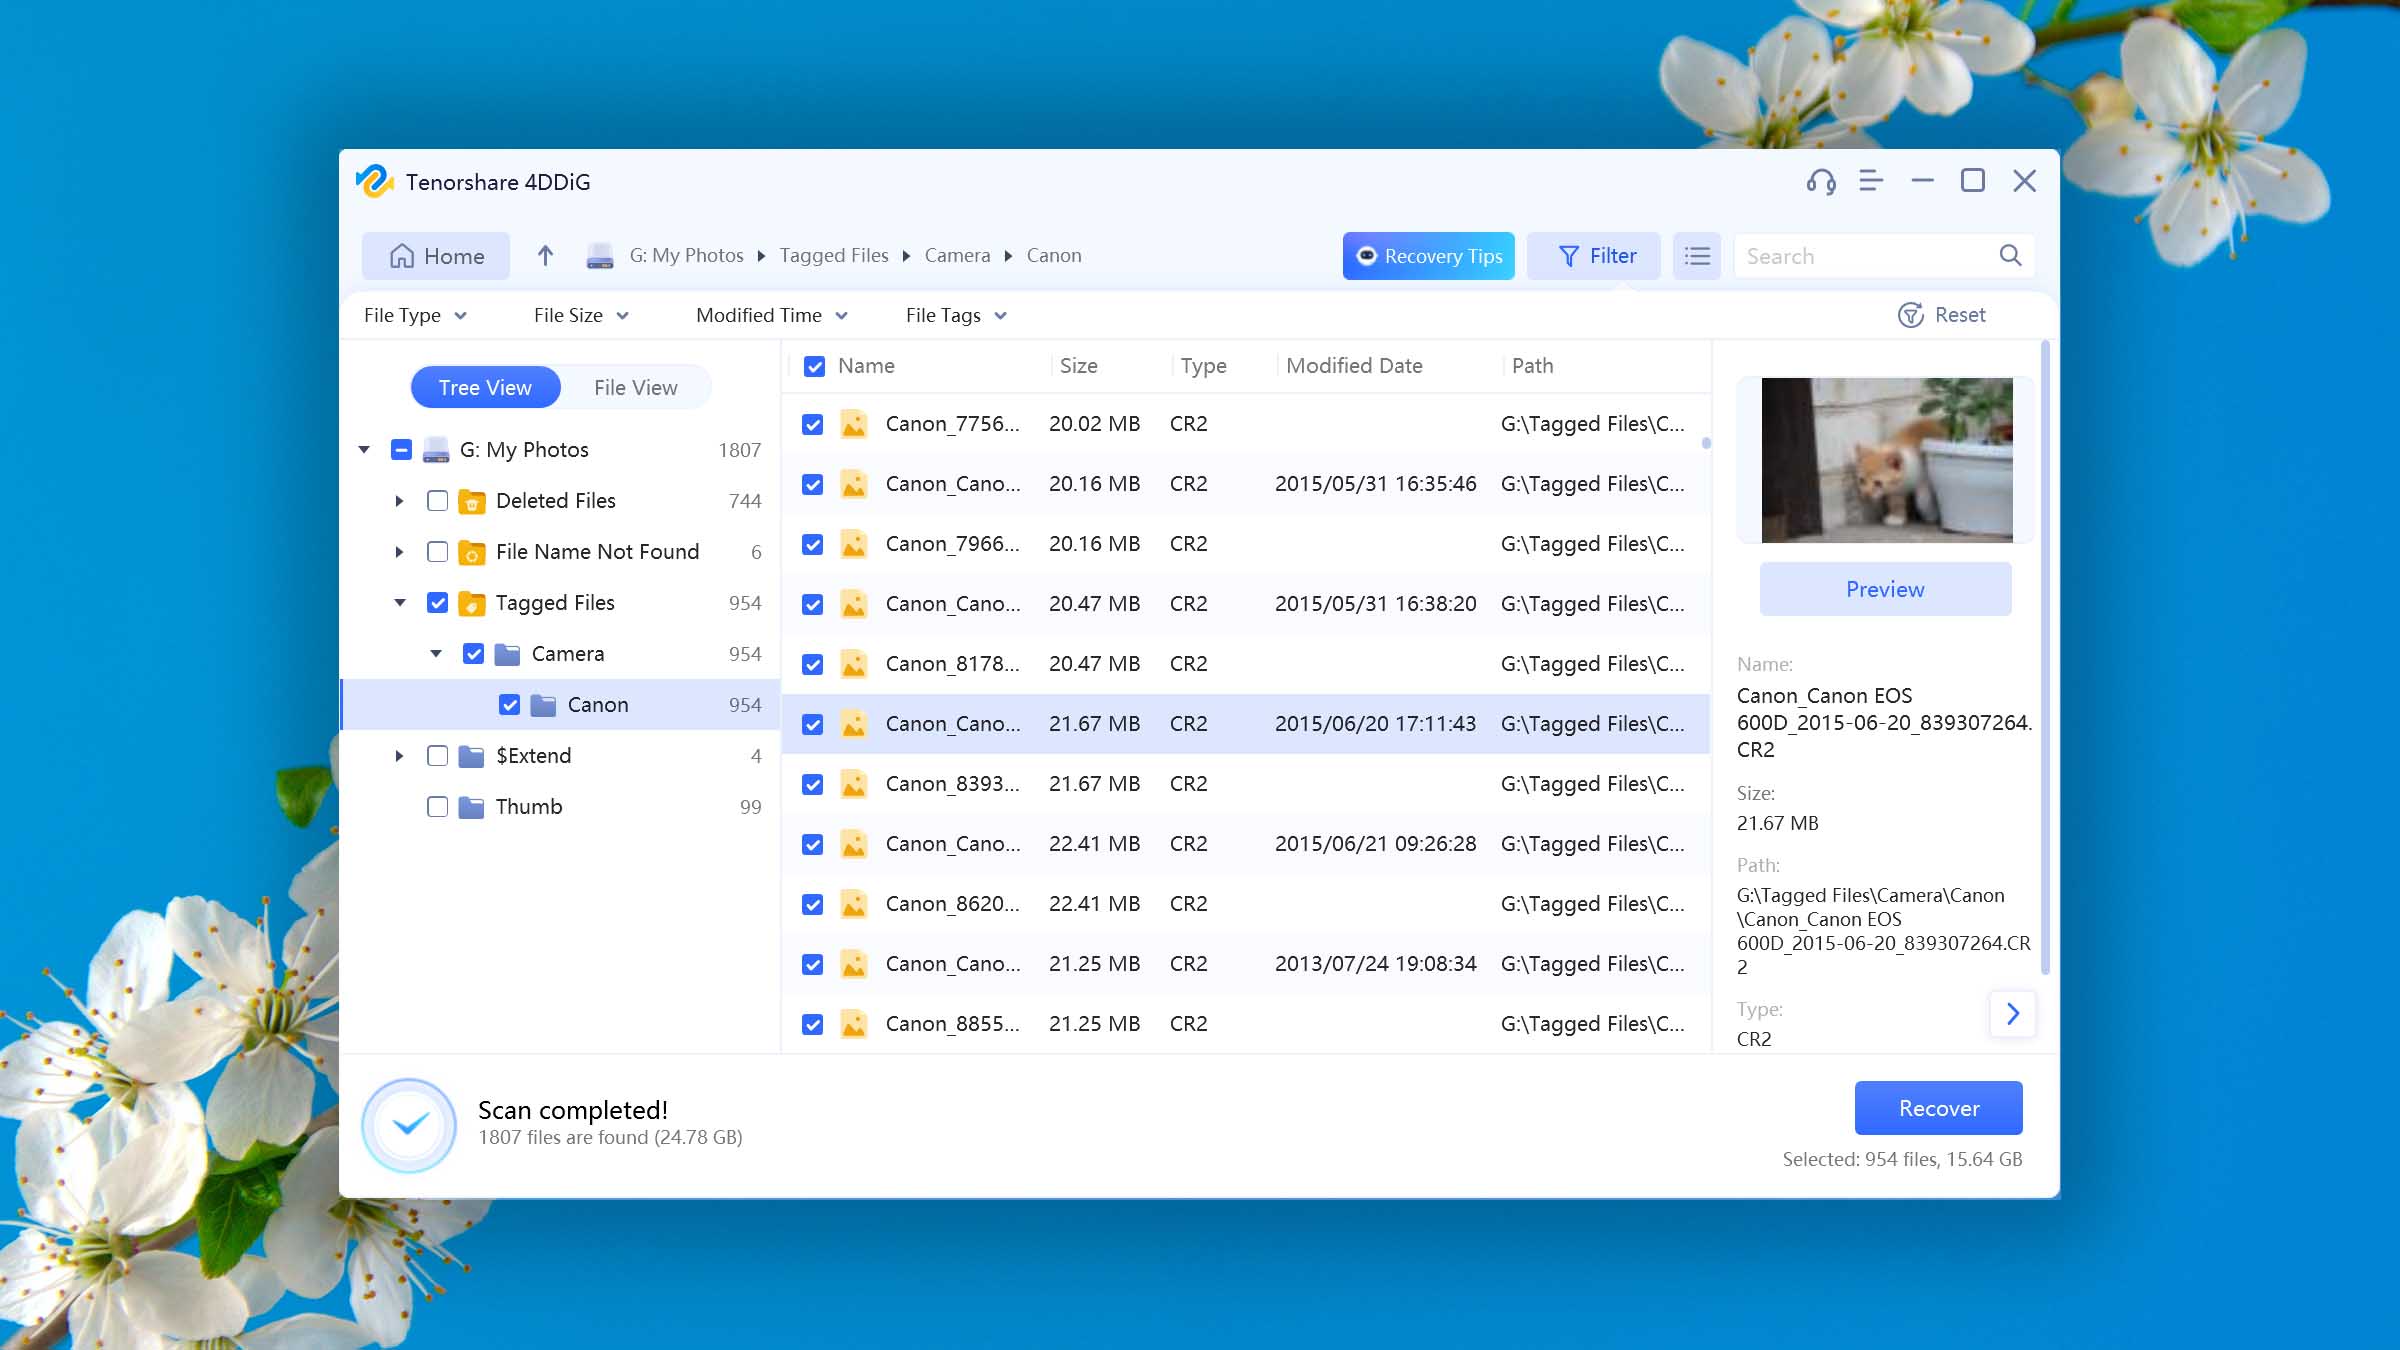Click the kitten preview thumbnail

(x=1886, y=460)
